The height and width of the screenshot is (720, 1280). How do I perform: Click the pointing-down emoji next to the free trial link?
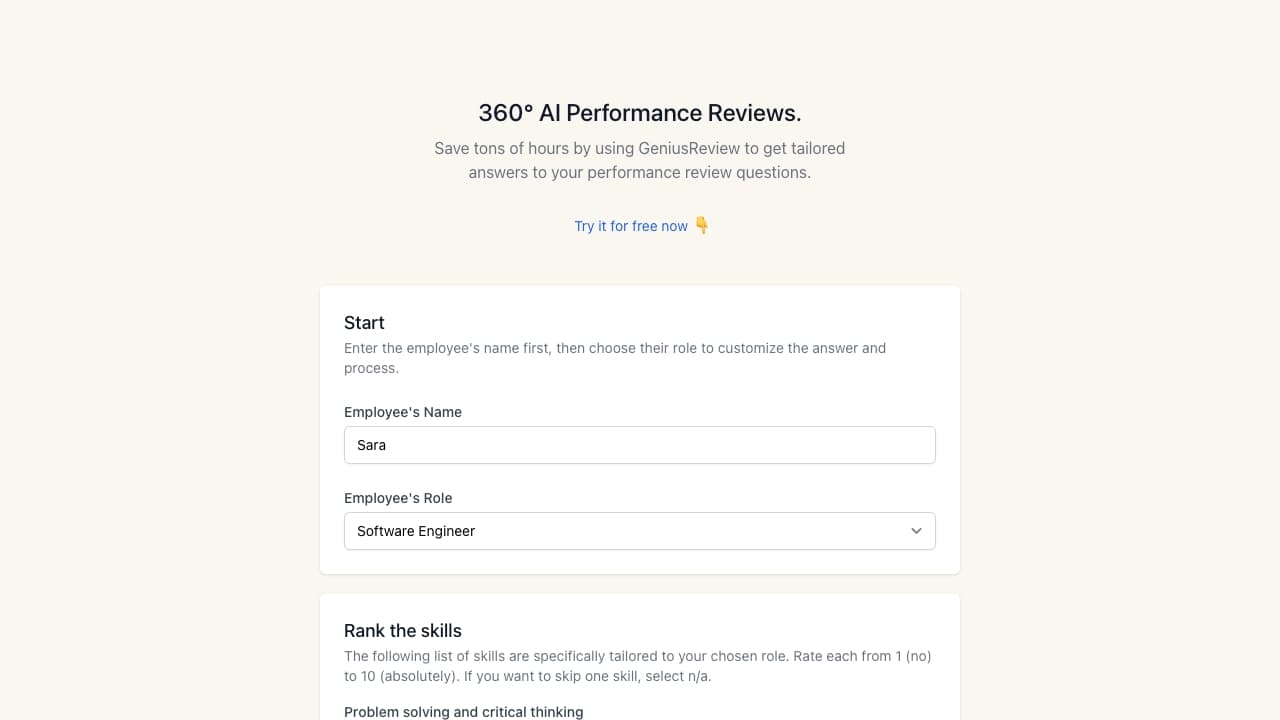(x=701, y=226)
